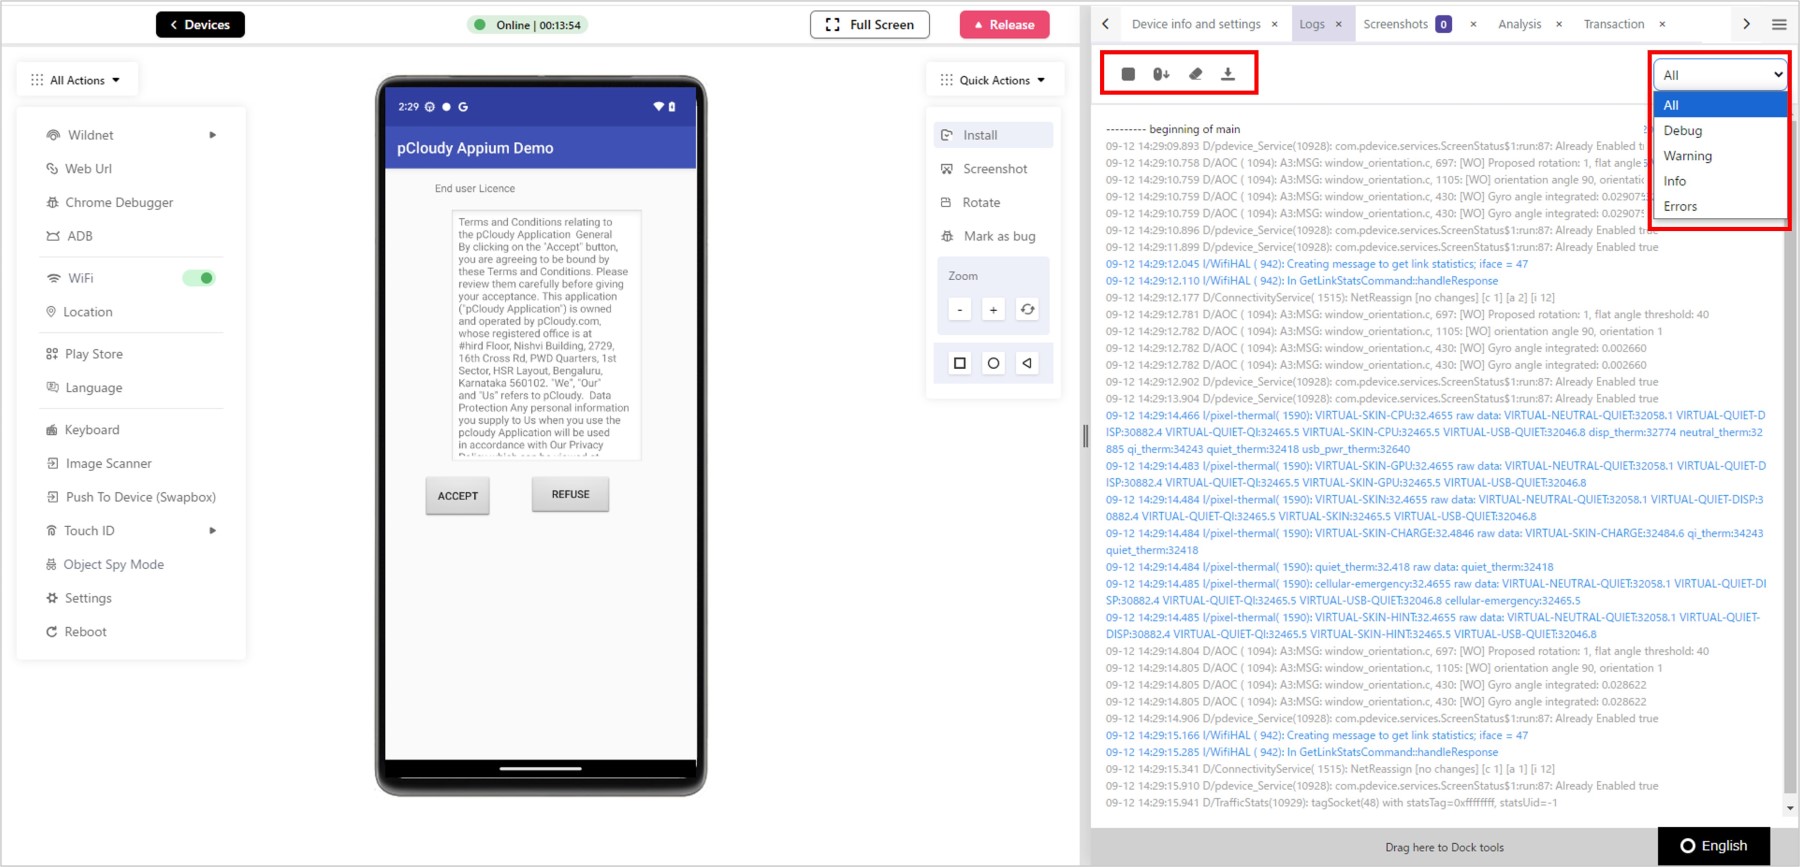
Task: Go back to Devices
Action: coord(200,25)
